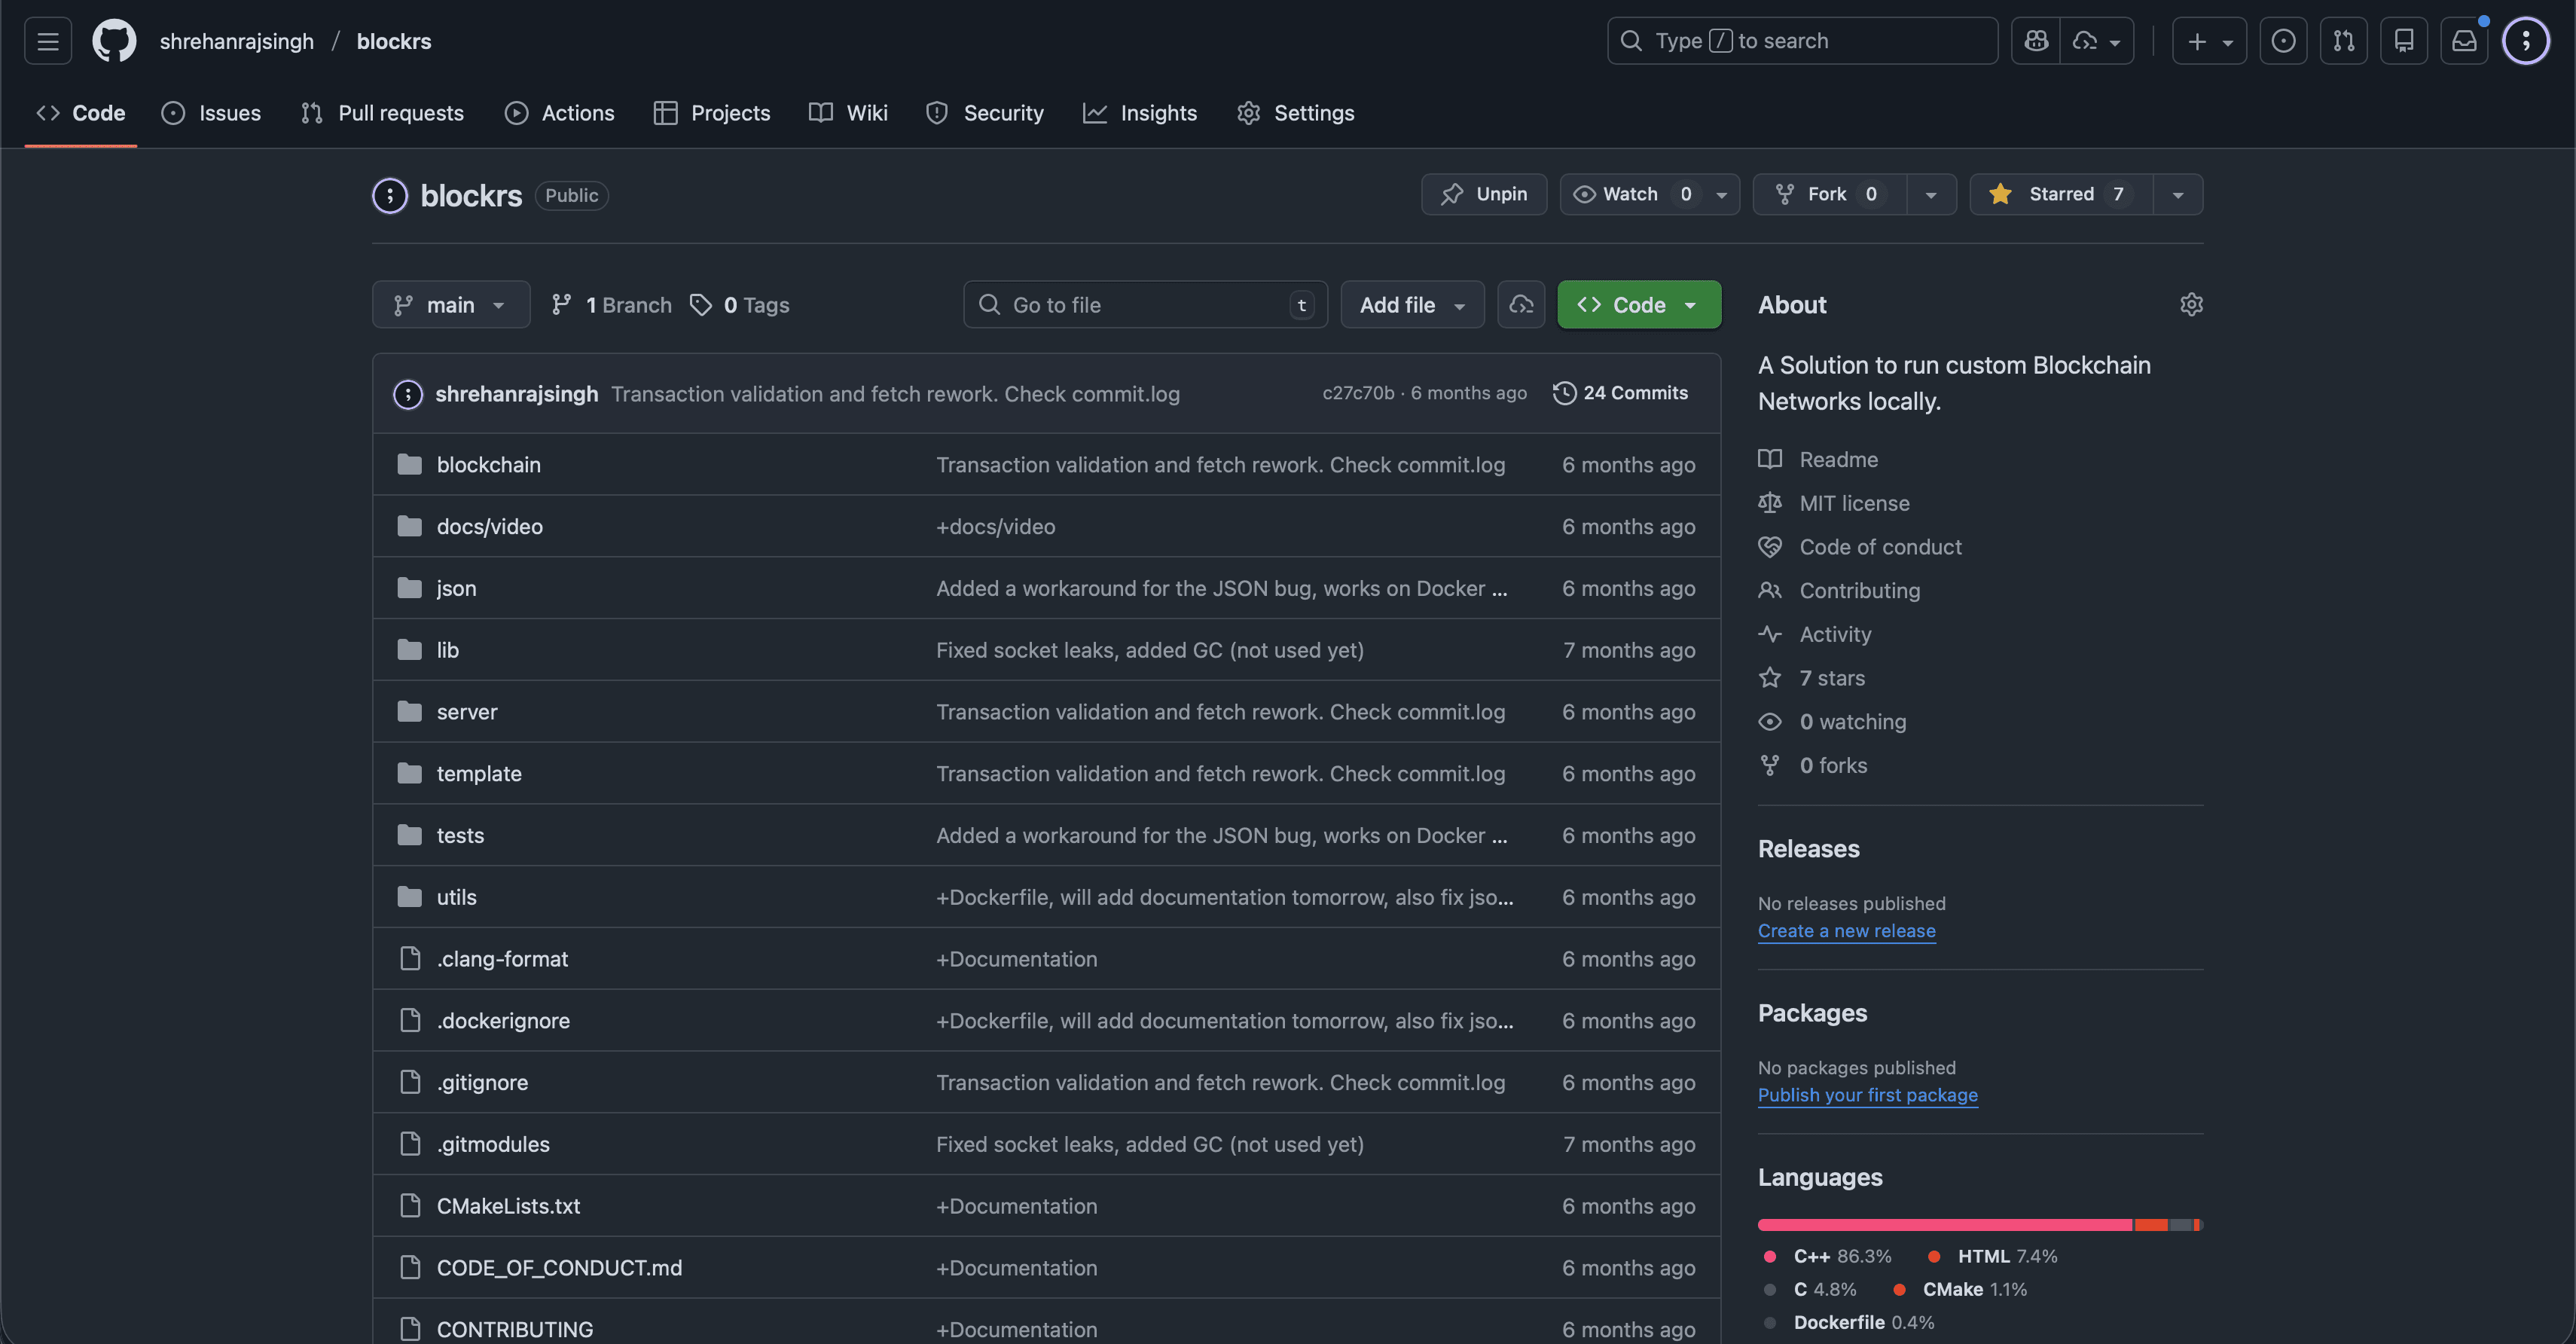Open the main branch dropdown
Viewport: 2576px width, 1344px height.
(451, 305)
